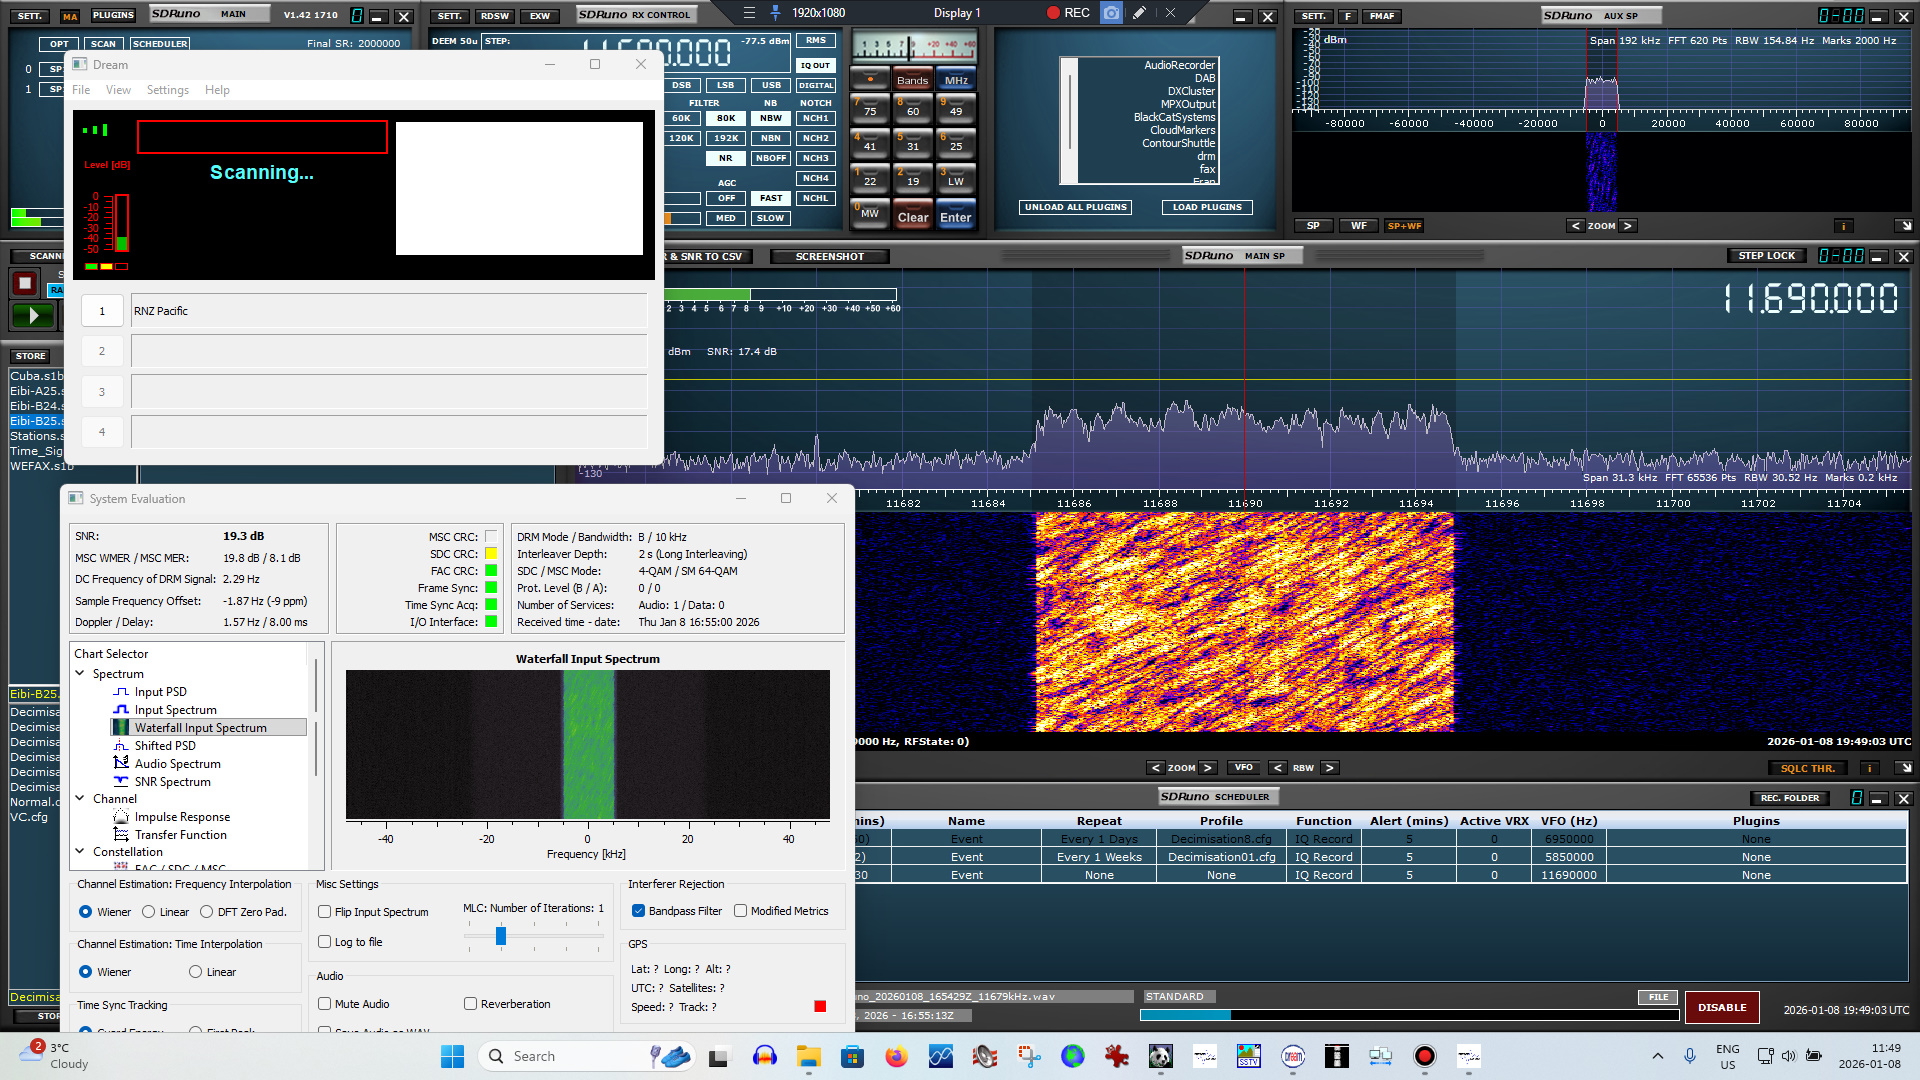
Task: Enable the Mute Audio checkbox
Action: click(325, 1004)
